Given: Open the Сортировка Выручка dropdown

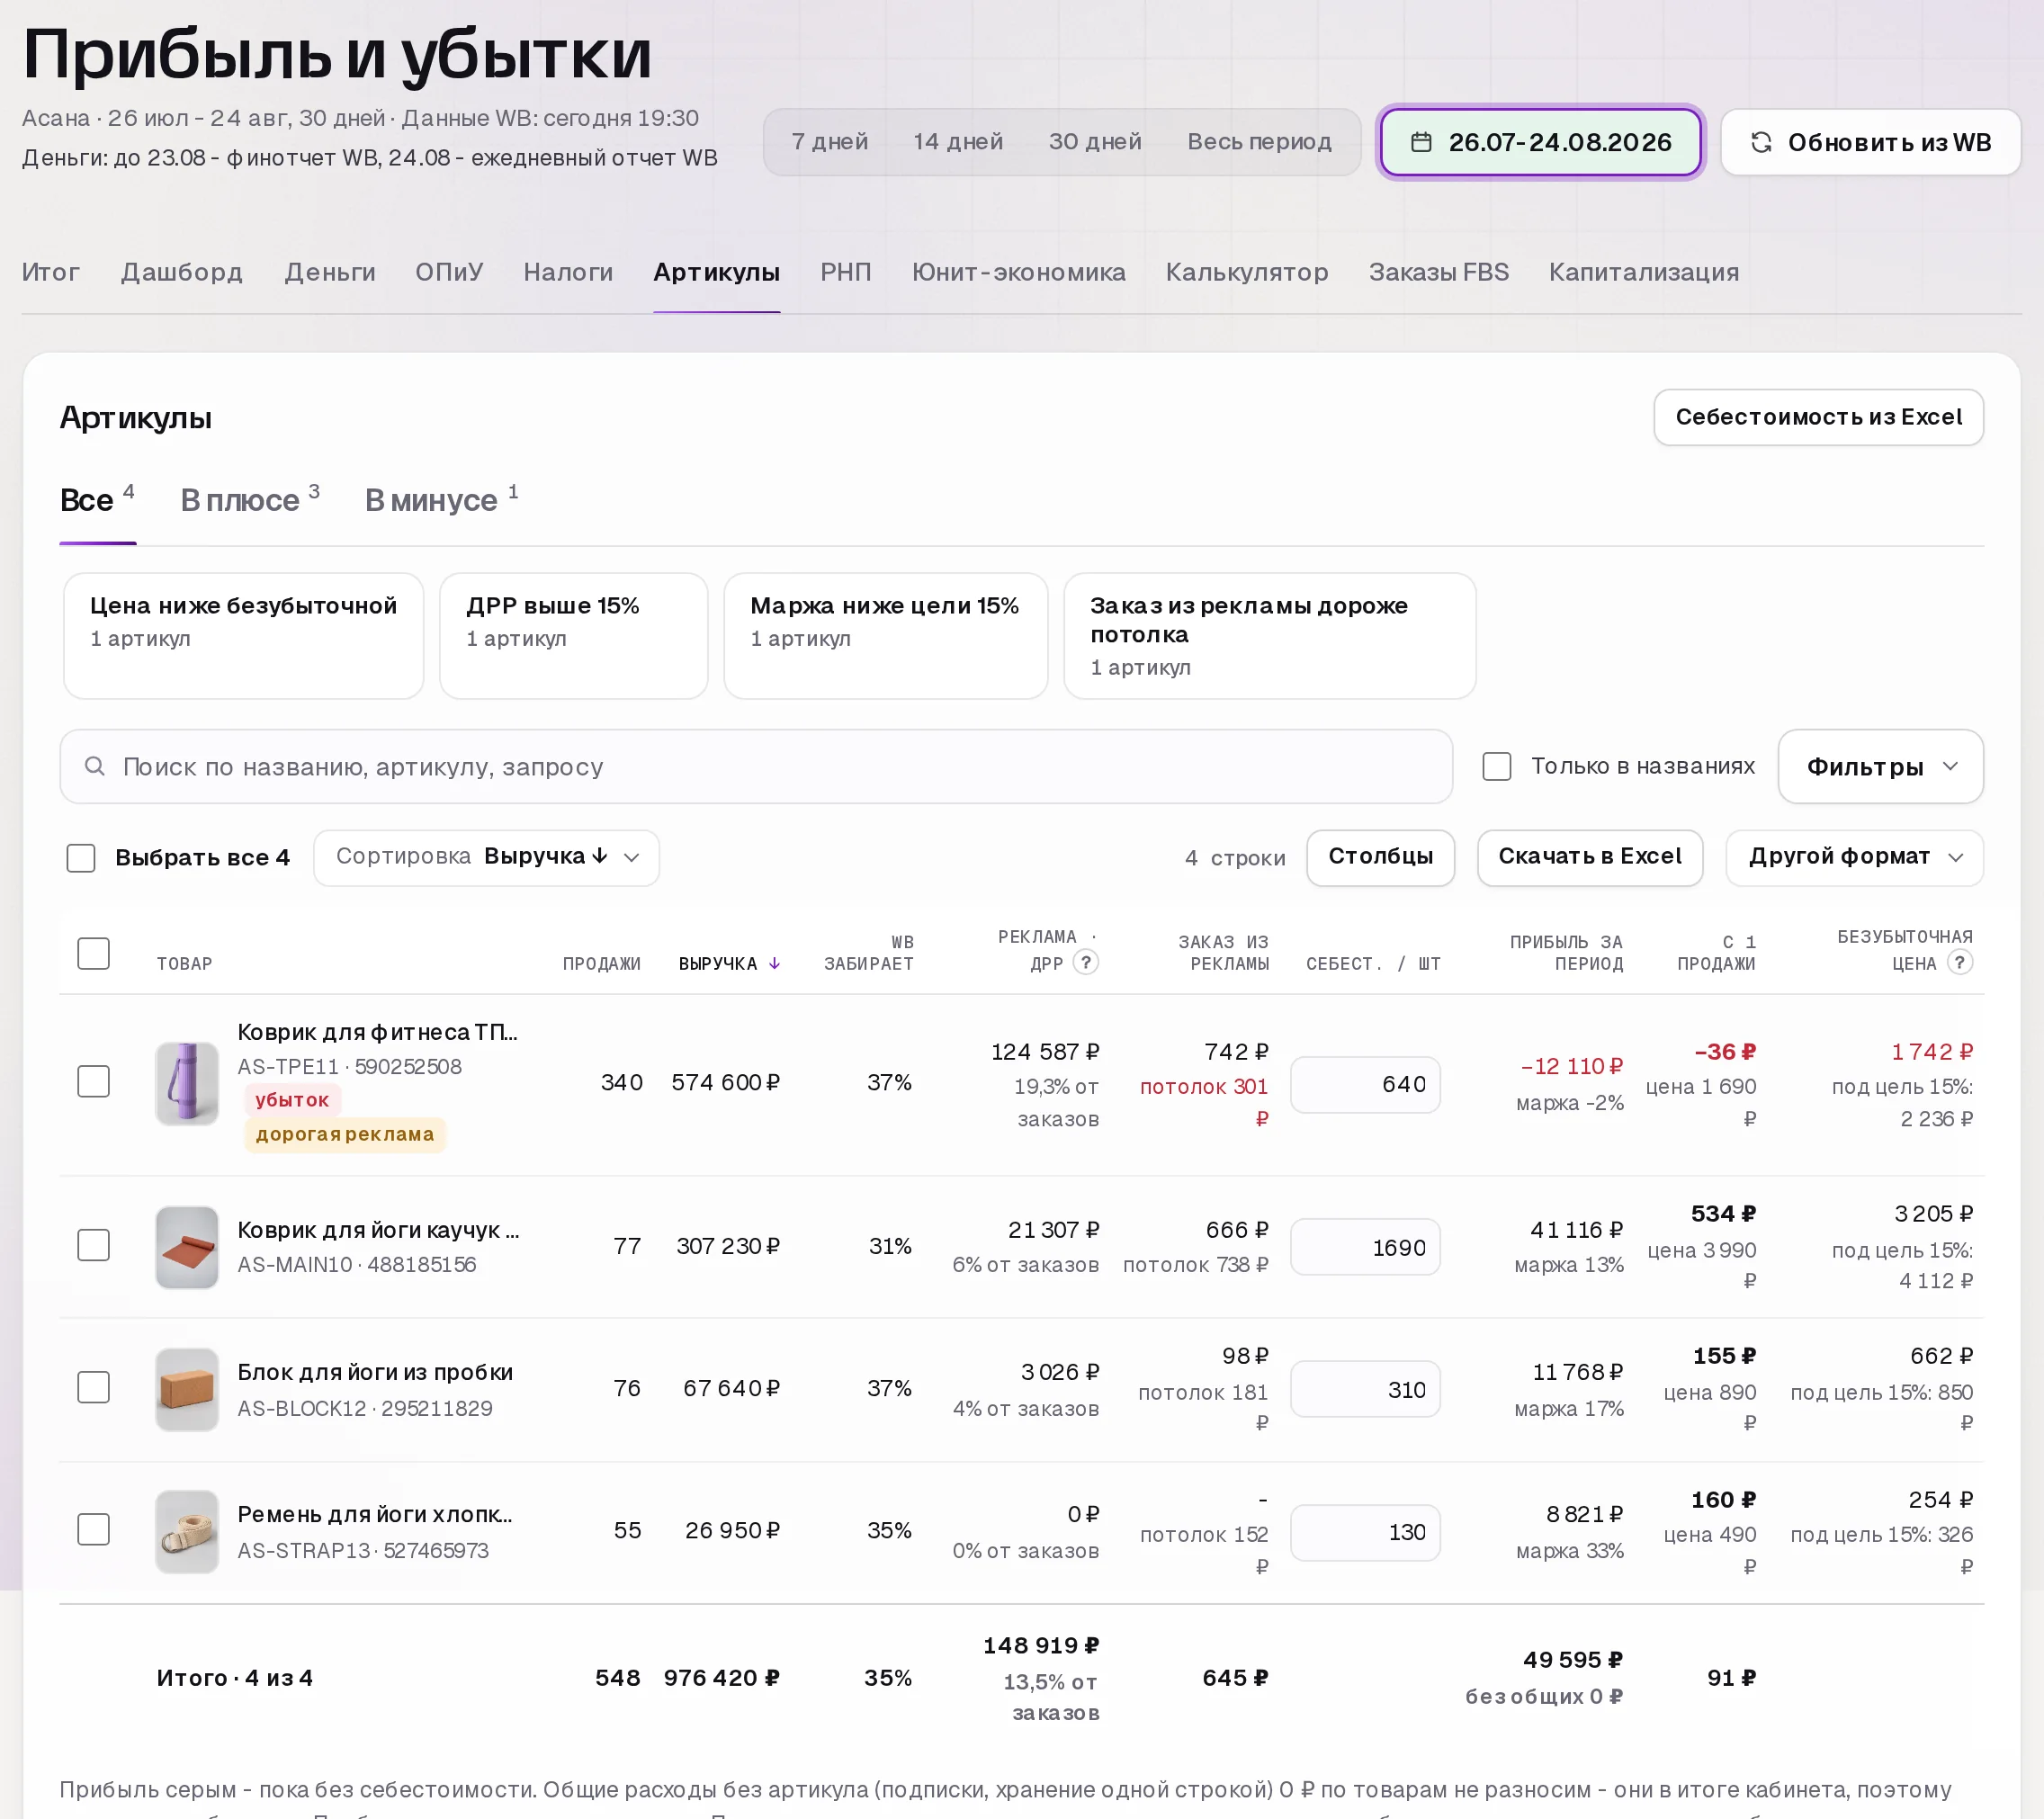Looking at the screenshot, I should click(x=486, y=857).
